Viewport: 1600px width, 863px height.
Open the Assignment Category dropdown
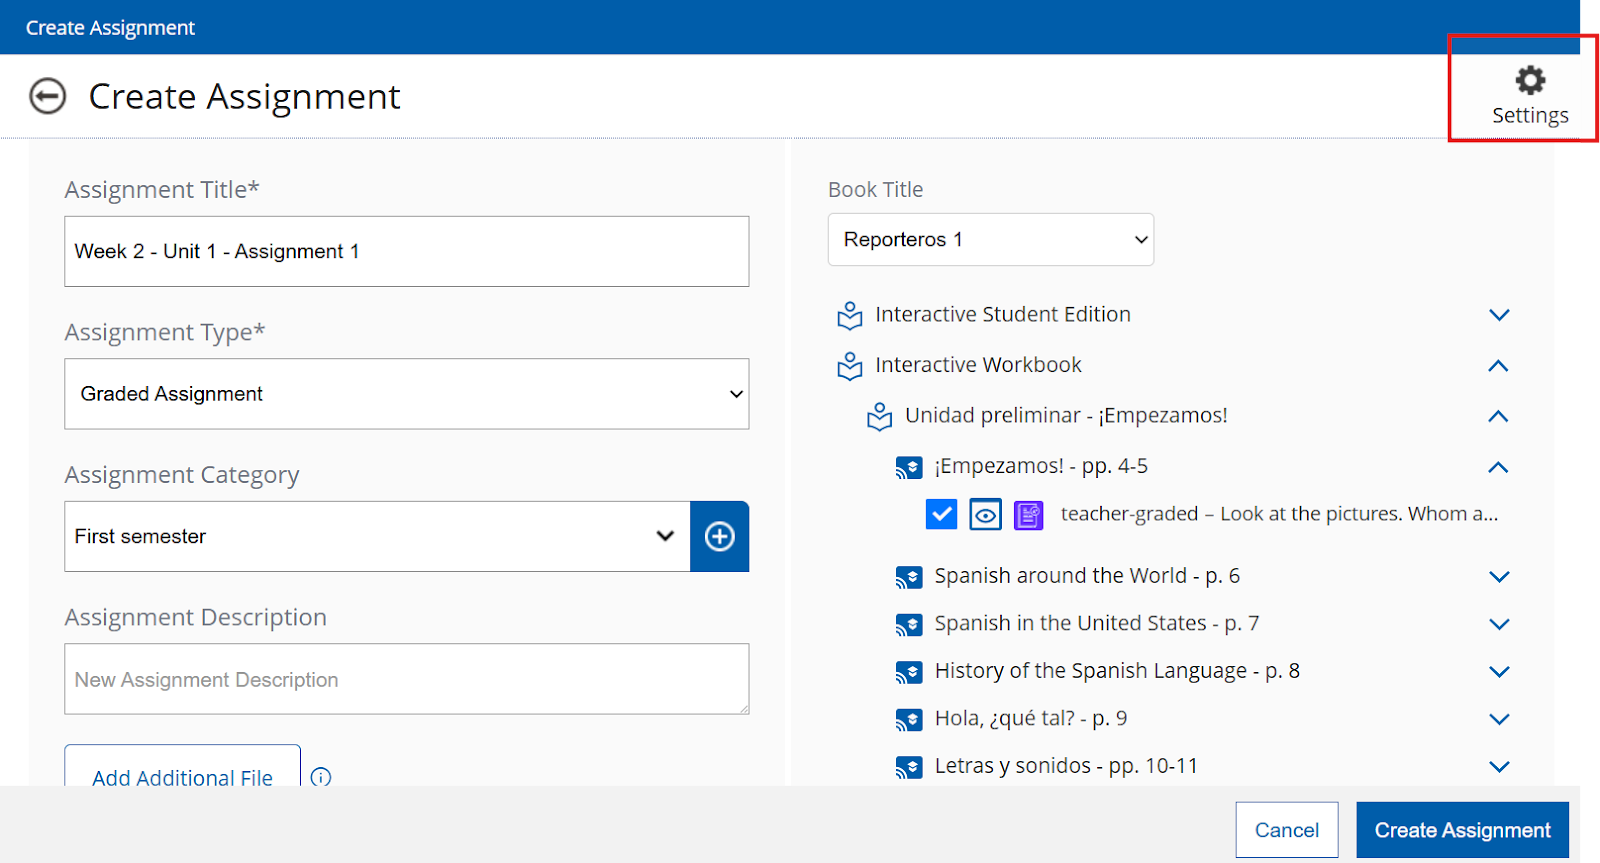(x=377, y=537)
